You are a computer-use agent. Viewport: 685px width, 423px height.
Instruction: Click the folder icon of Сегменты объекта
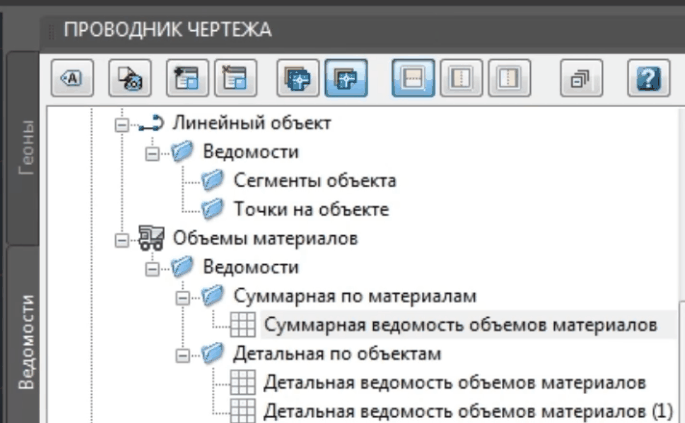pyautogui.click(x=213, y=180)
